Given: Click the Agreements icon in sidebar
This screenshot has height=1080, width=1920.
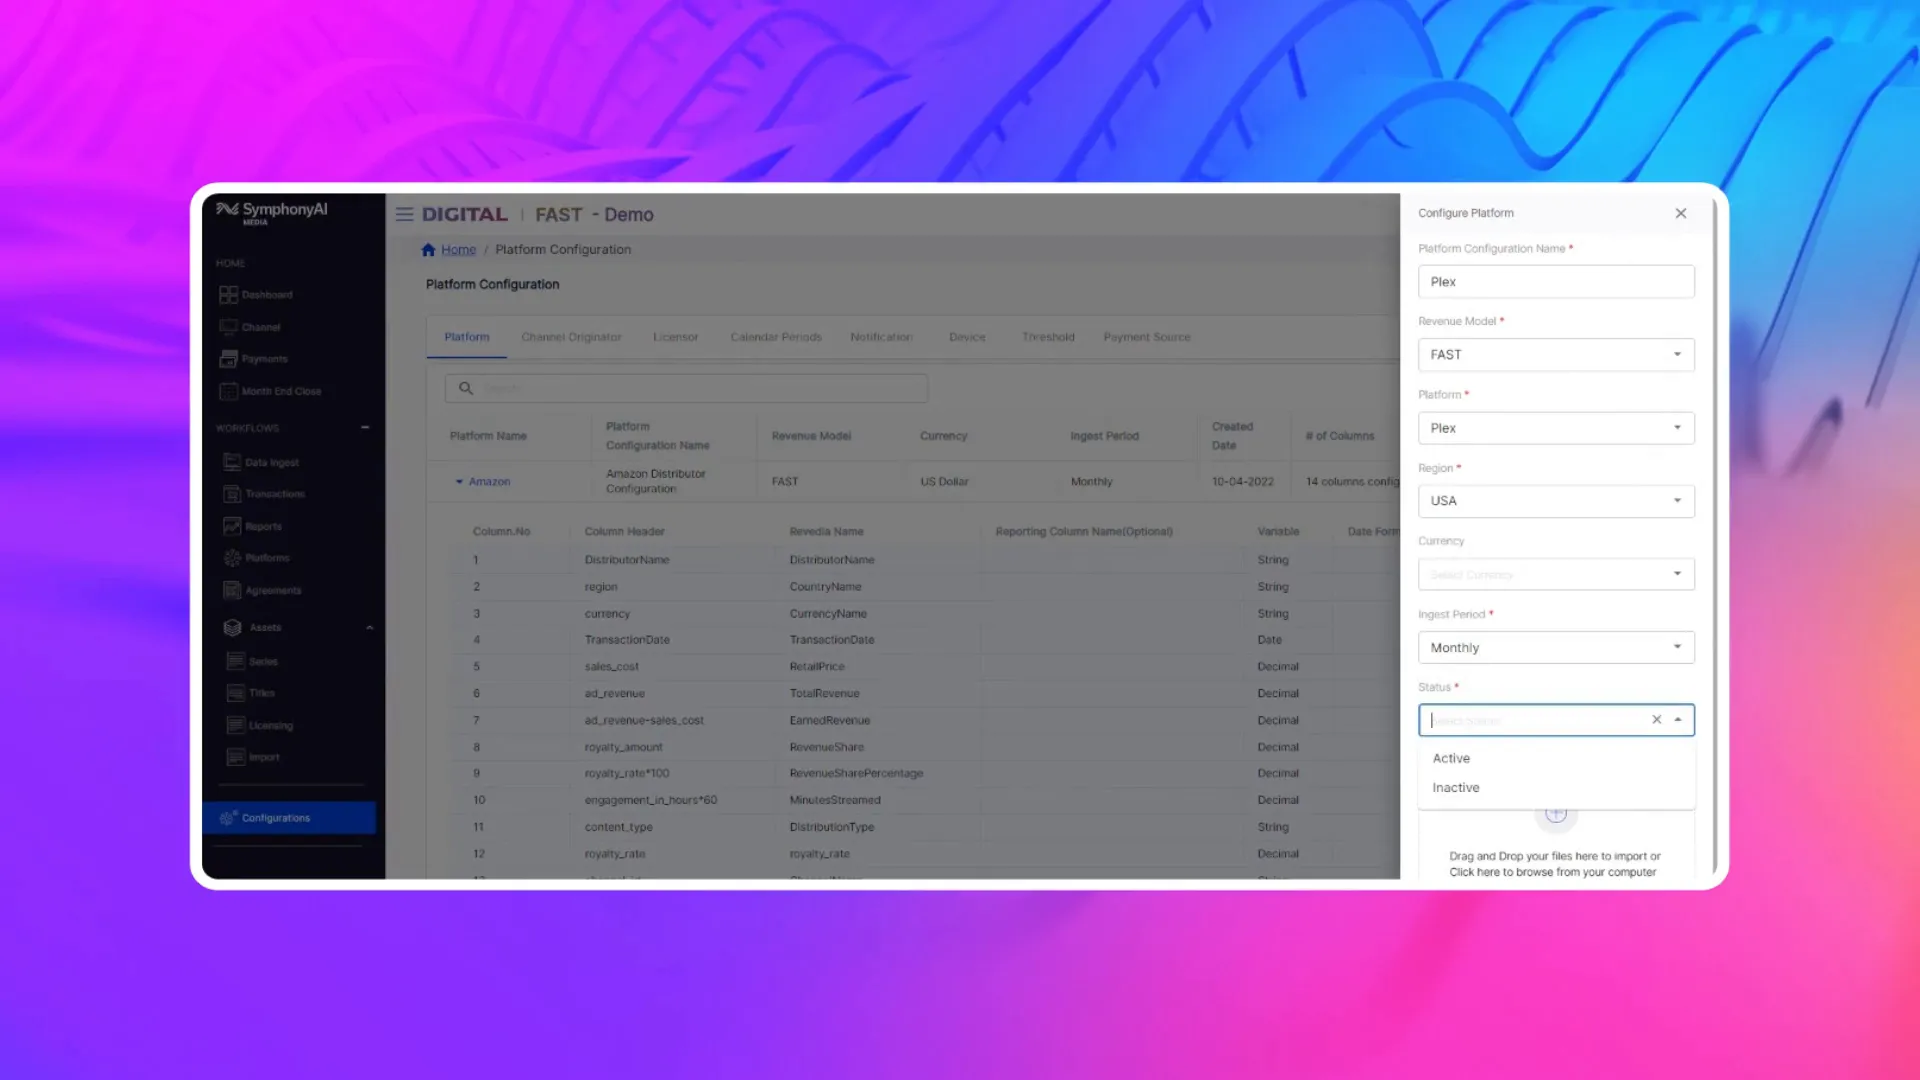Looking at the screenshot, I should [232, 590].
